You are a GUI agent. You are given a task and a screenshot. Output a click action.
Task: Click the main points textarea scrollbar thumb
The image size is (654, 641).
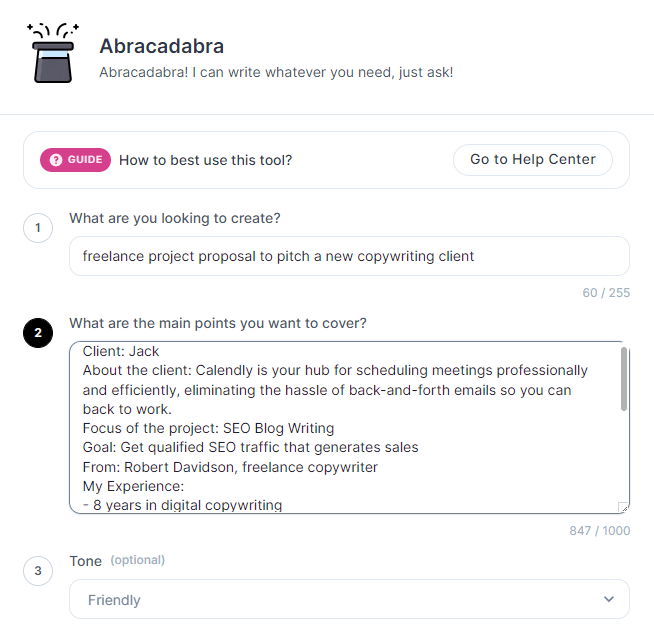tap(624, 379)
